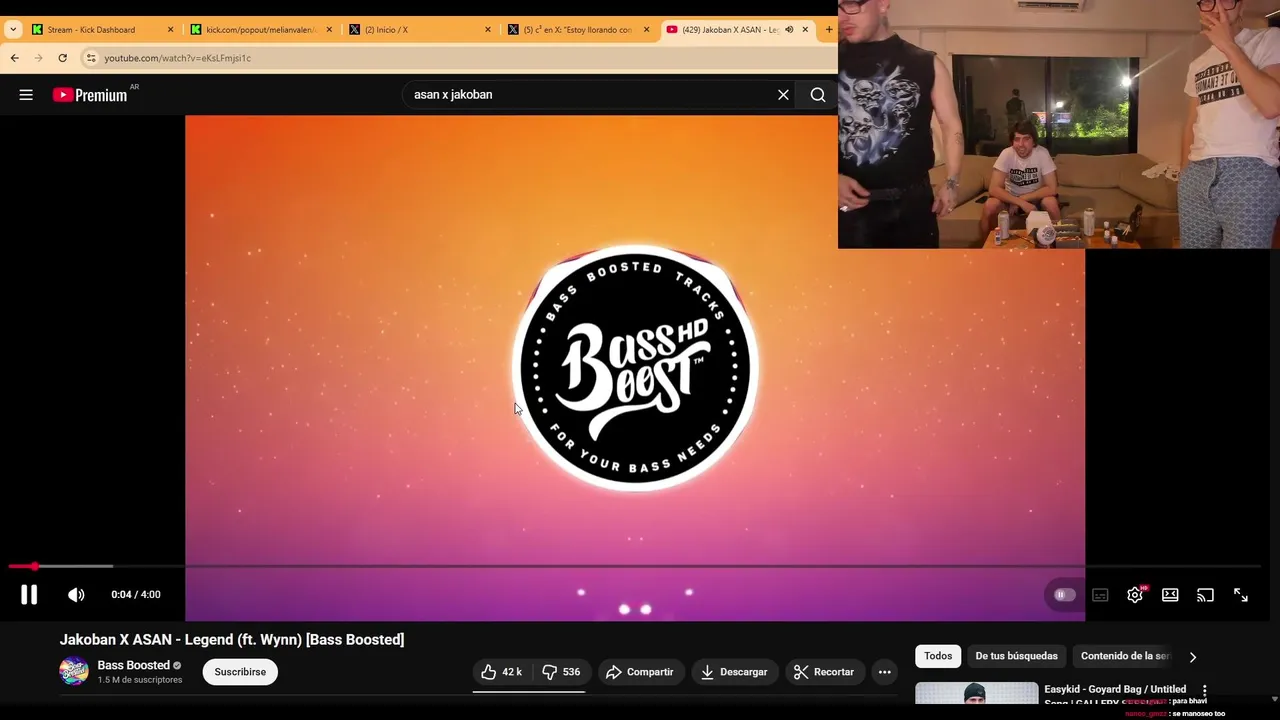This screenshot has height=720, width=1280.
Task: Select the Todos filter chip
Action: pyautogui.click(x=938, y=656)
